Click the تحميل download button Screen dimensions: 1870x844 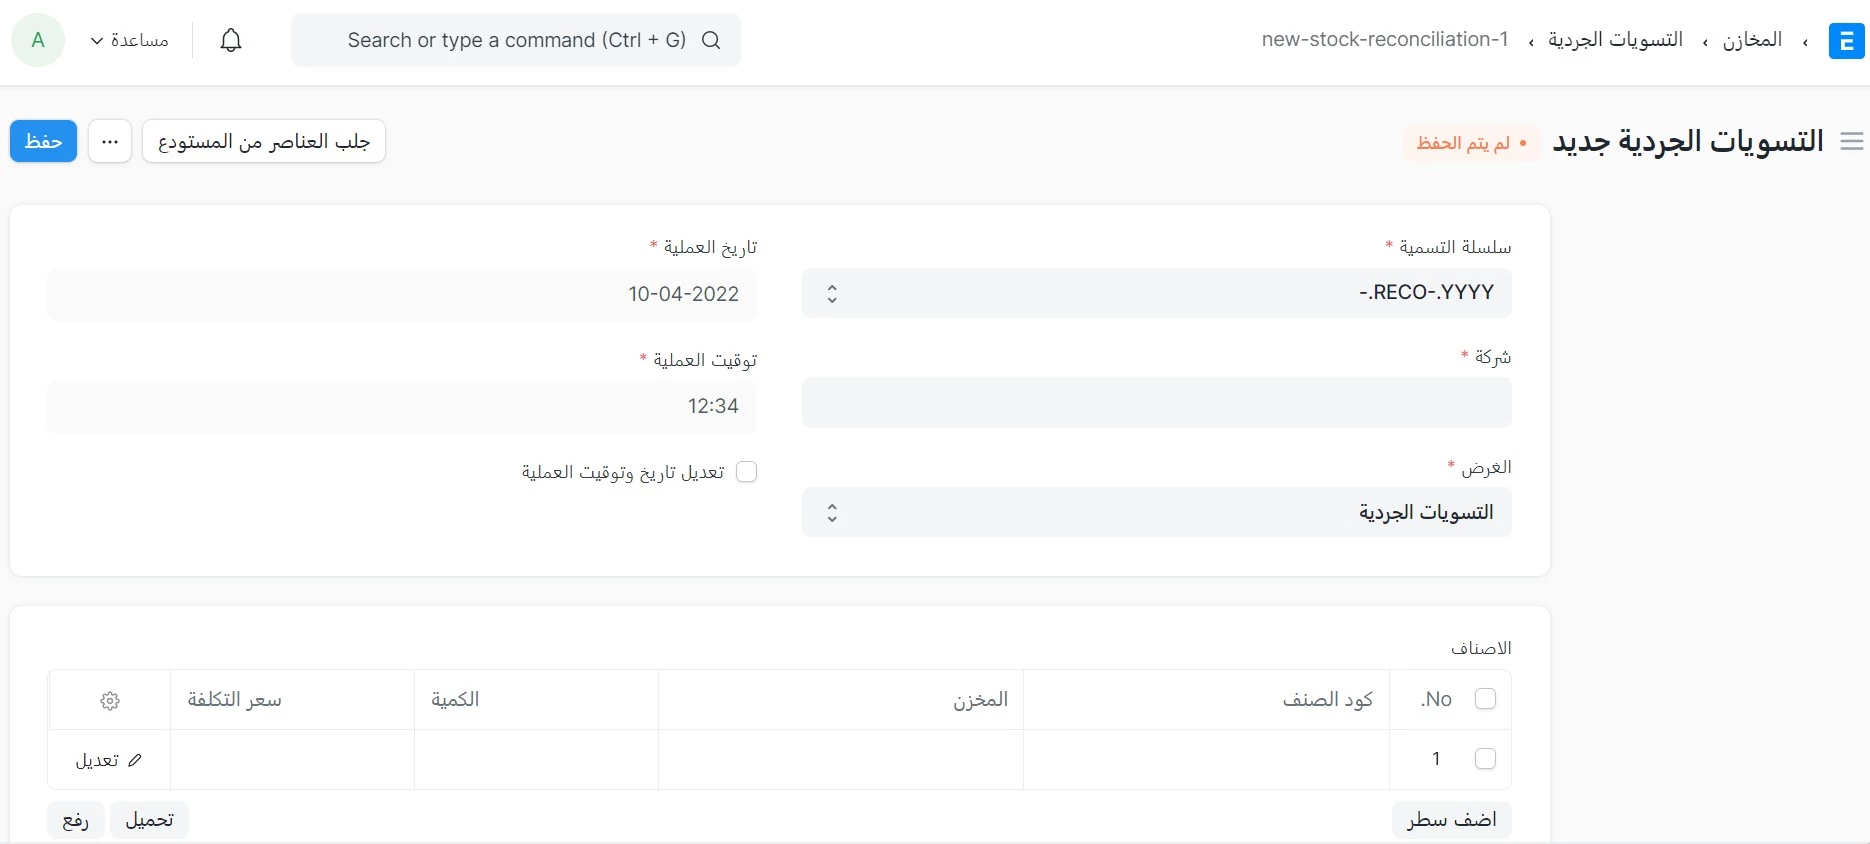pyautogui.click(x=149, y=820)
